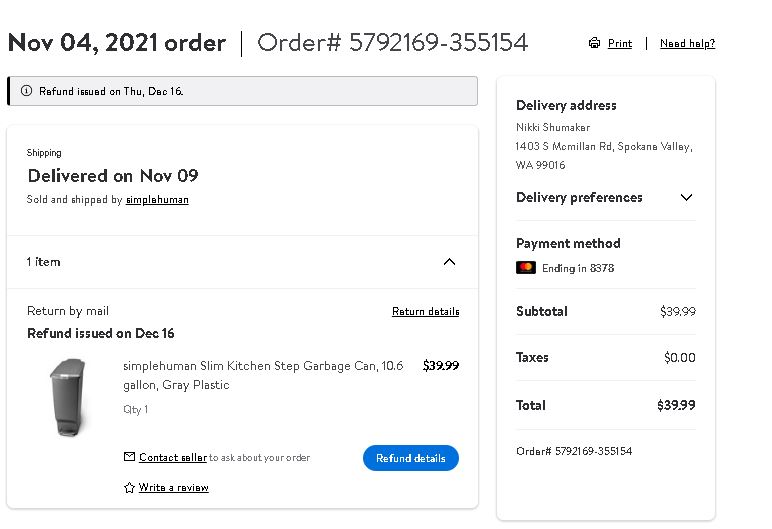Open Return details link
The image size is (772, 529).
[425, 311]
